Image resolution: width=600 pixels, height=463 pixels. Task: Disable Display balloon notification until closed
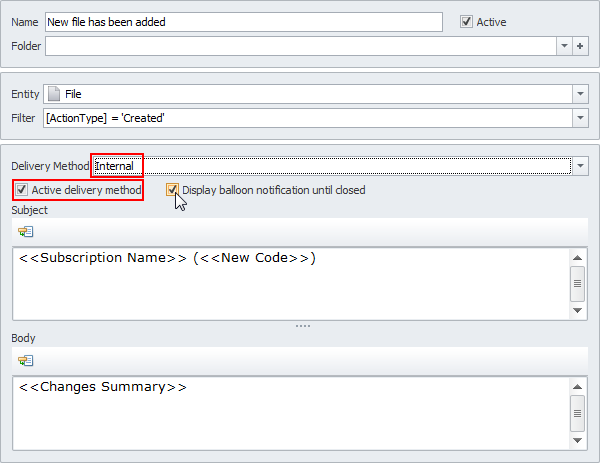[172, 190]
